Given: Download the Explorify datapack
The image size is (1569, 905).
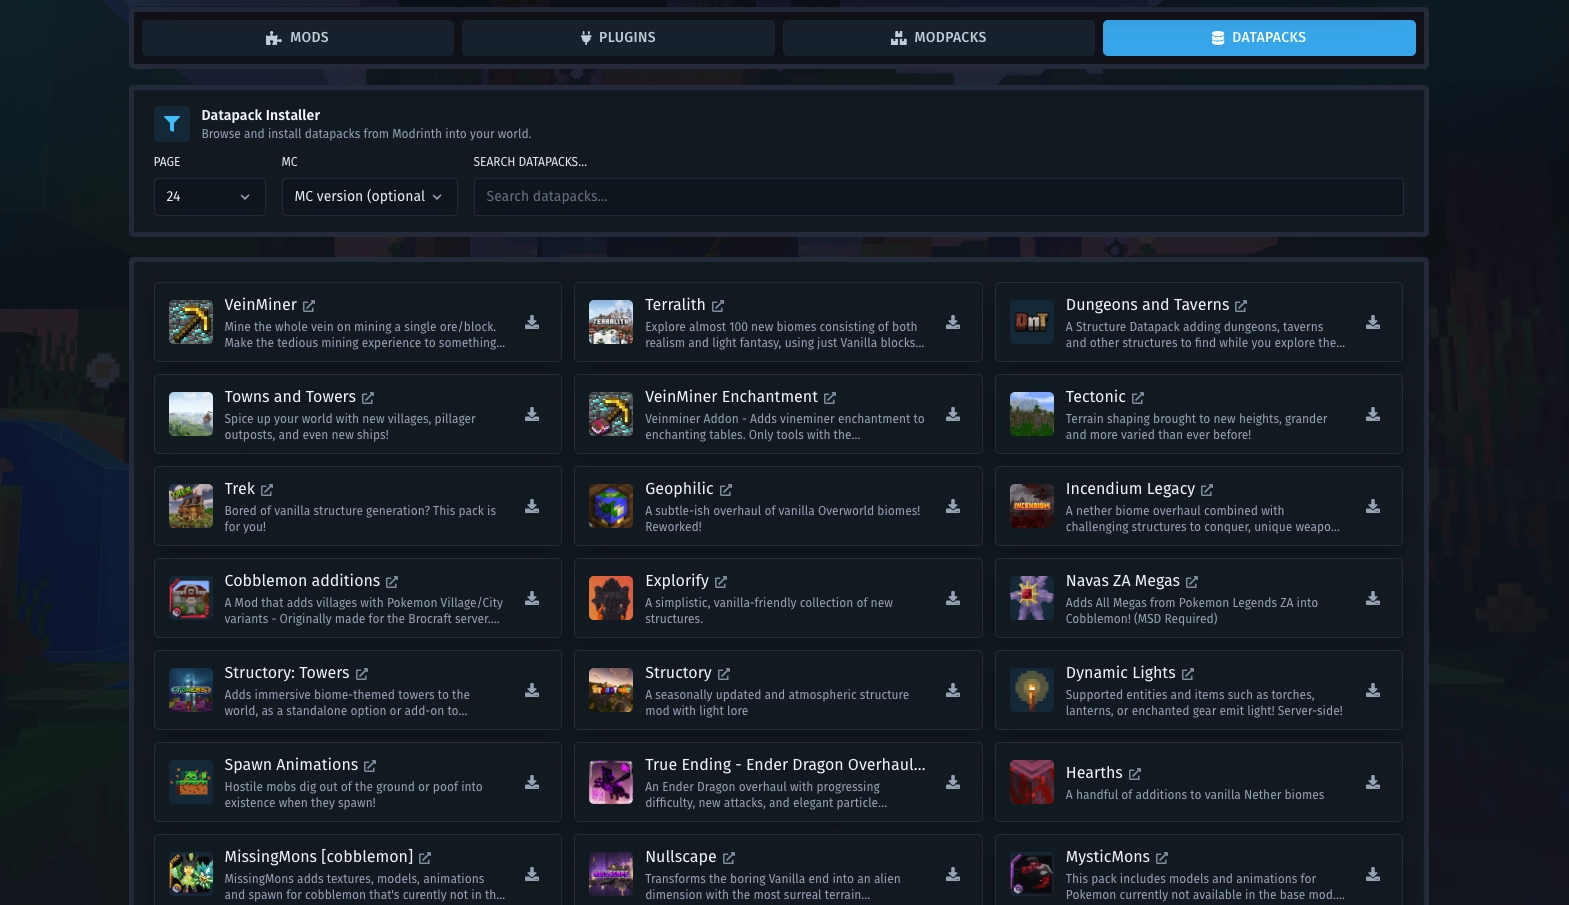Looking at the screenshot, I should click(x=953, y=598).
